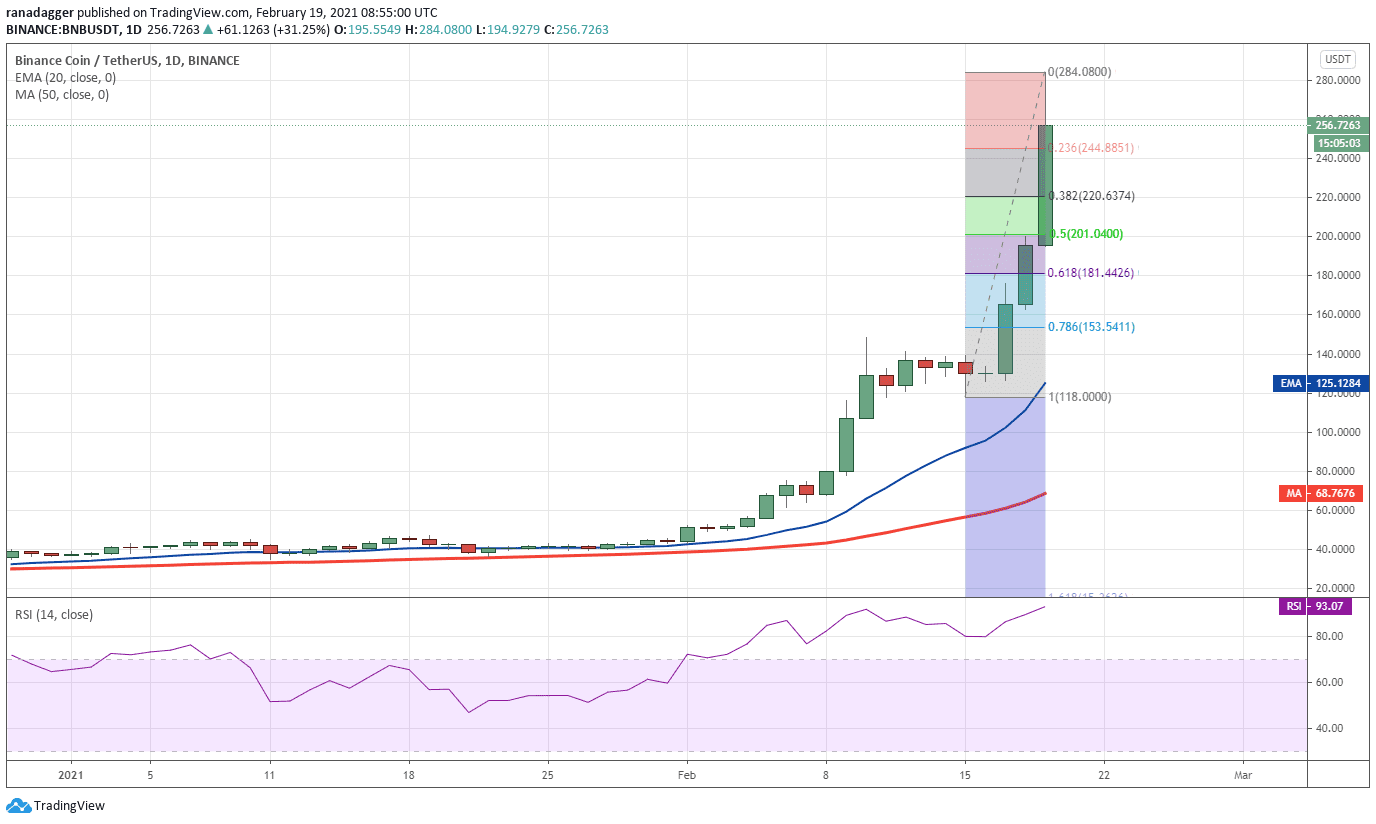Viewport: 1376px width, 824px height.
Task: Click the 0(284.0800) Fibonacci top label
Action: pyautogui.click(x=1079, y=72)
